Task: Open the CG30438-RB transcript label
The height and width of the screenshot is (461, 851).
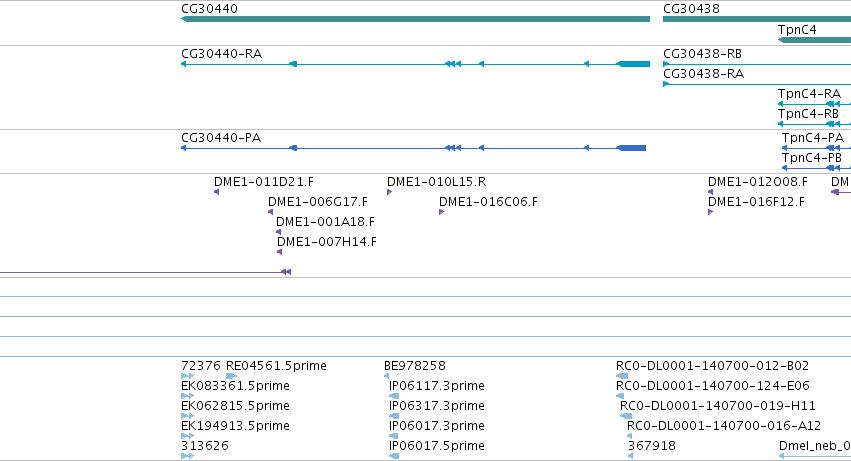Action: point(703,54)
